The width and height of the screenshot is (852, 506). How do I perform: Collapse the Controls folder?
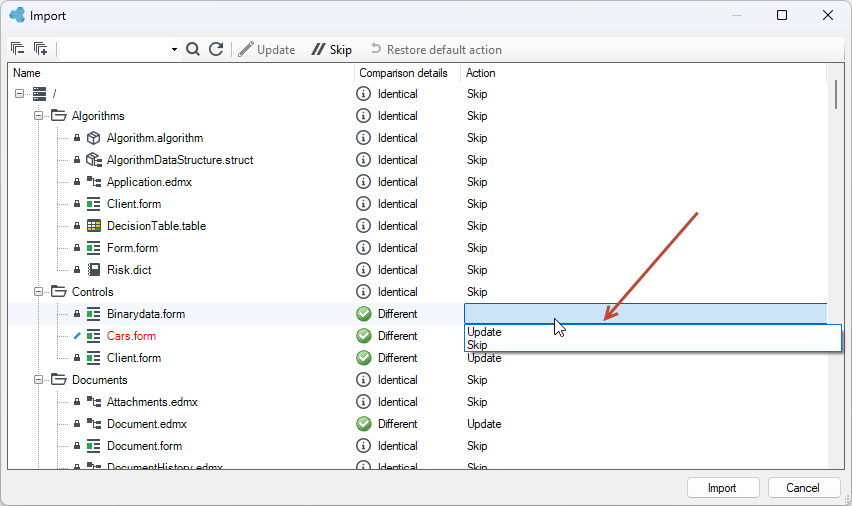(39, 291)
